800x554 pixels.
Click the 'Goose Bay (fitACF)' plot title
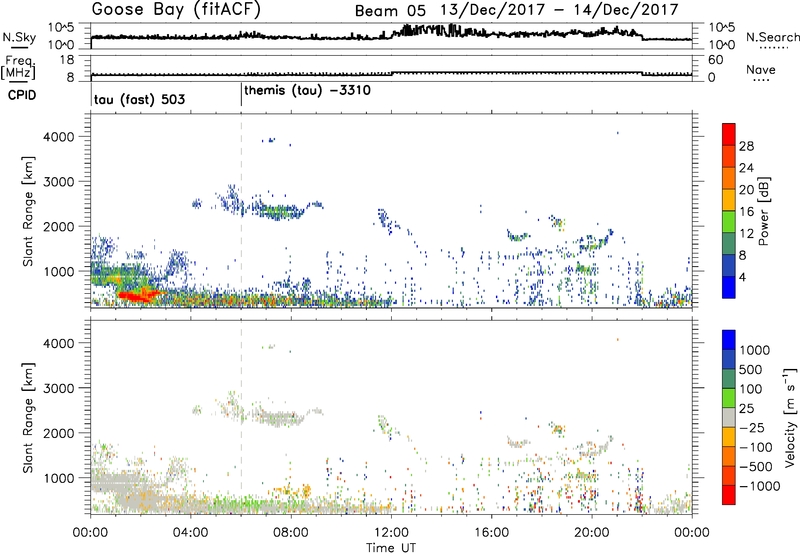tap(176, 10)
